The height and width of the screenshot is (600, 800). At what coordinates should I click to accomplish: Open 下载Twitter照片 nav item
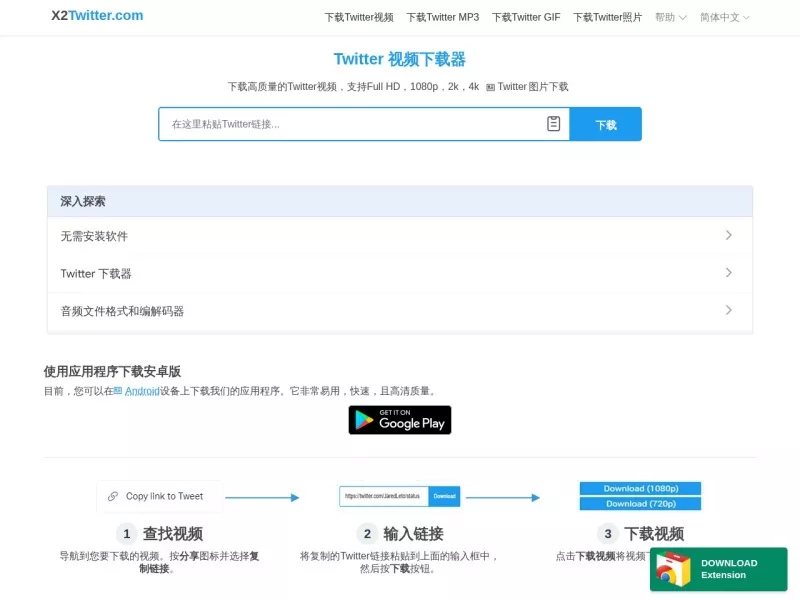click(607, 17)
